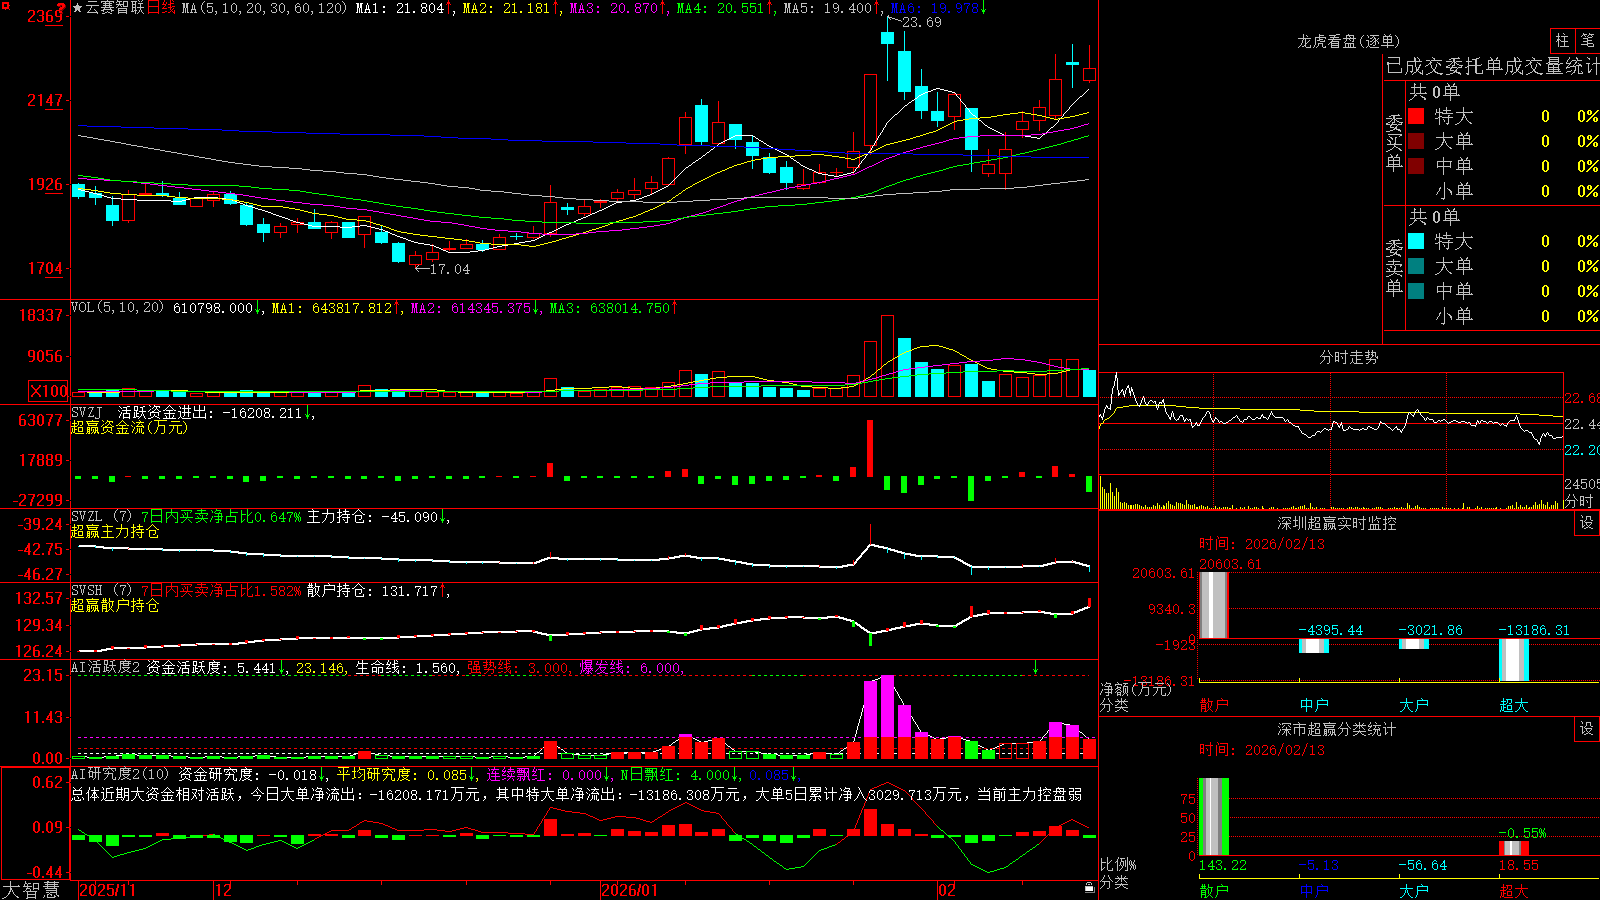Image resolution: width=1600 pixels, height=900 pixels.
Task: Click the teal 大单 sell-order swatch
Action: pyautogui.click(x=1416, y=266)
